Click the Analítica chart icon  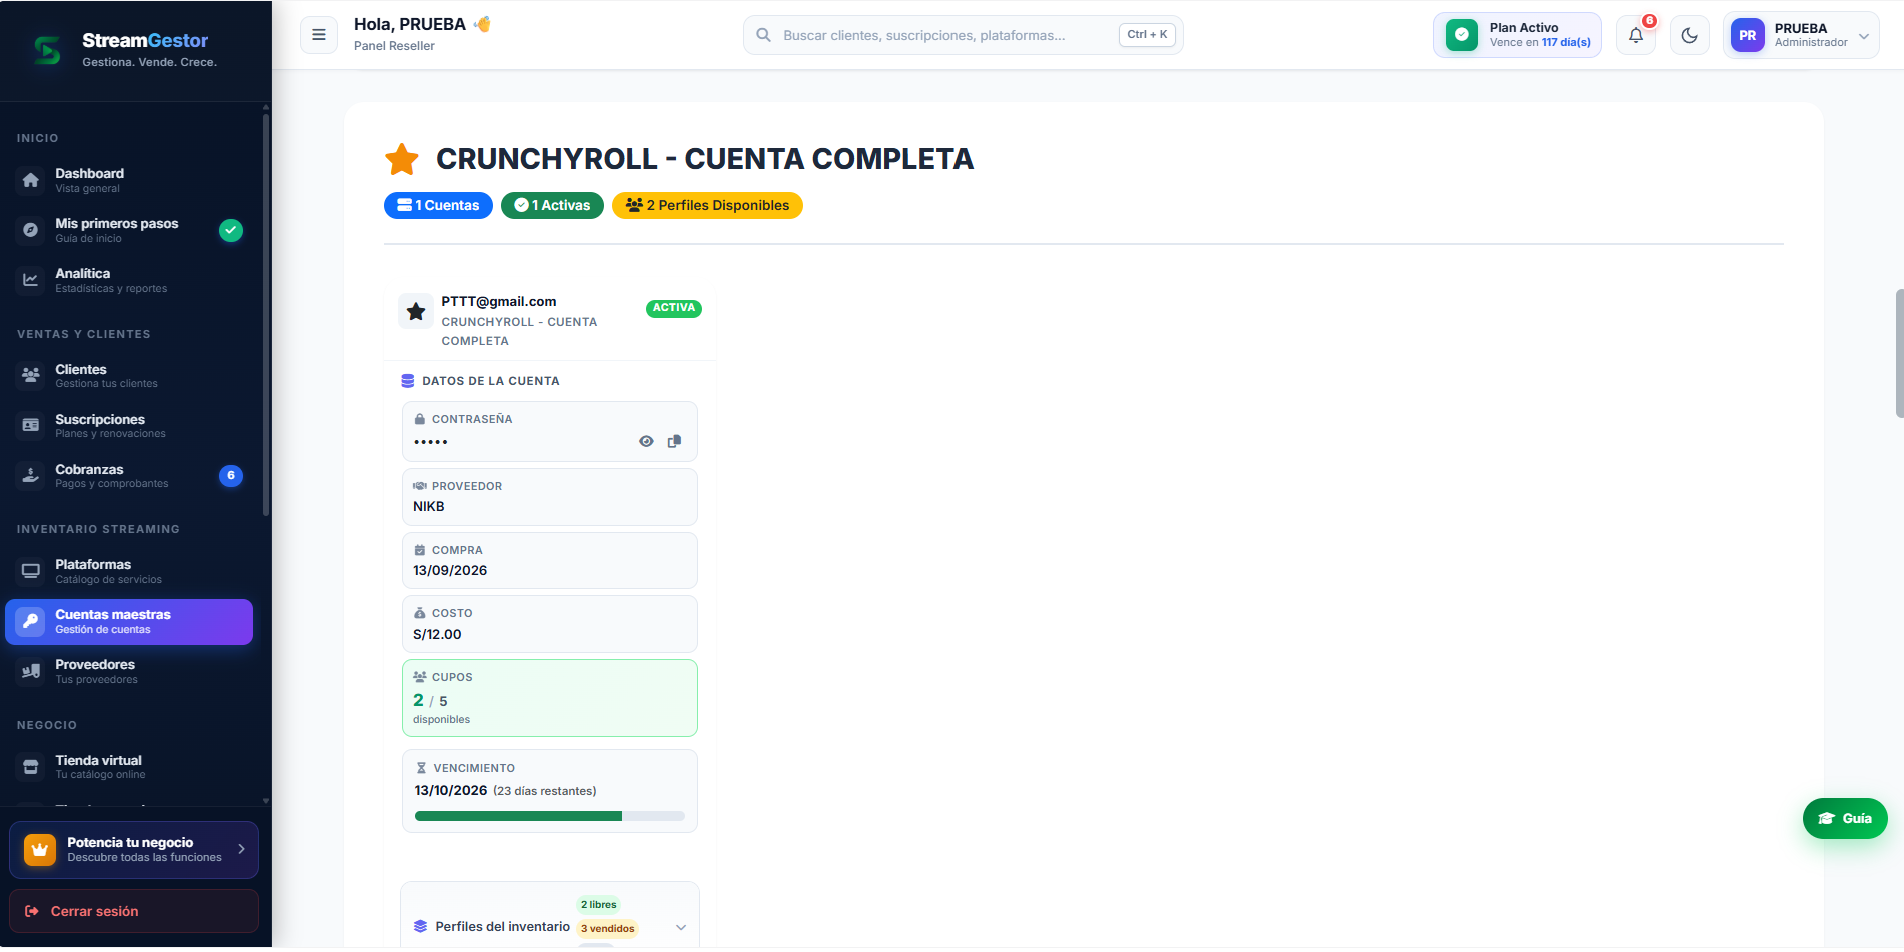[x=31, y=280]
